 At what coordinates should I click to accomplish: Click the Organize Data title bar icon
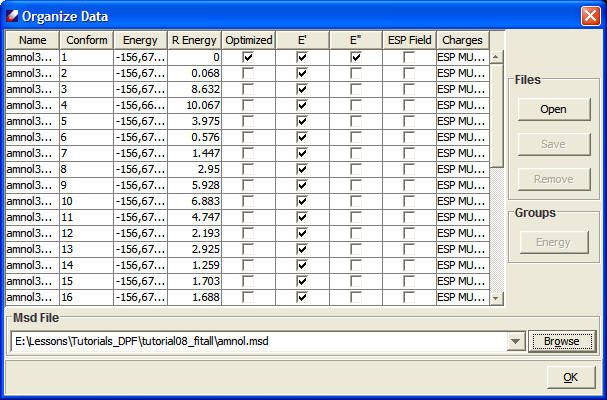13,16
